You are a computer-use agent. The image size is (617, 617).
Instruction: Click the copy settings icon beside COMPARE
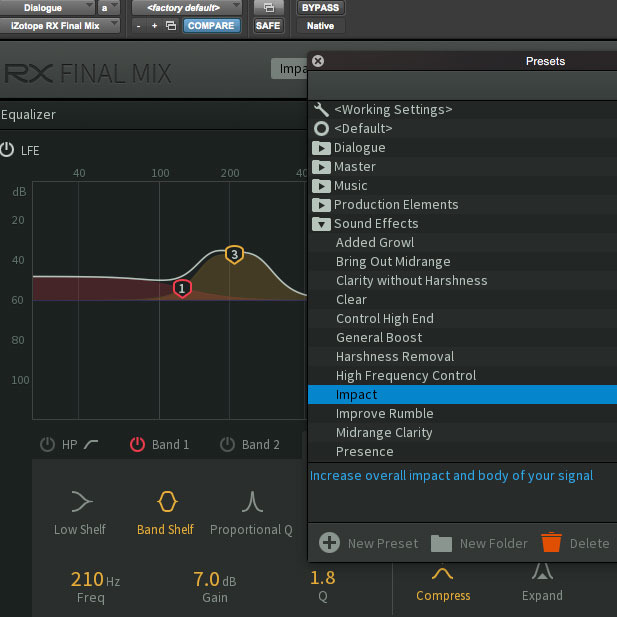pyautogui.click(x=171, y=26)
